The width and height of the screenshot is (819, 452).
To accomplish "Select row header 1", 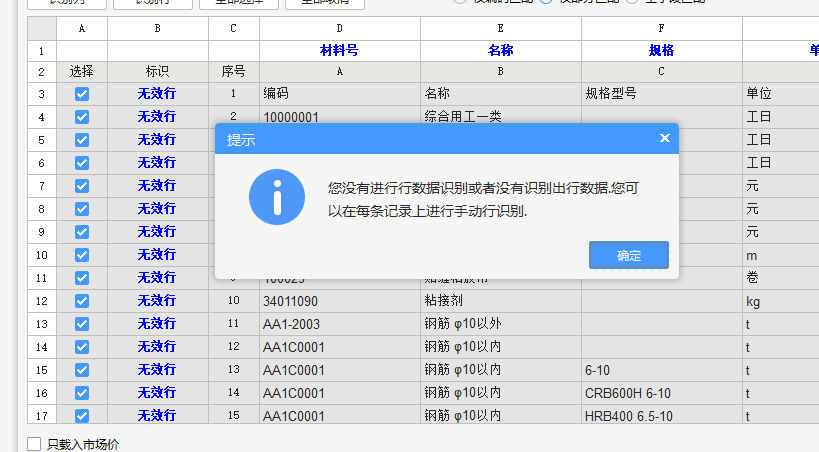I will click(x=42, y=51).
